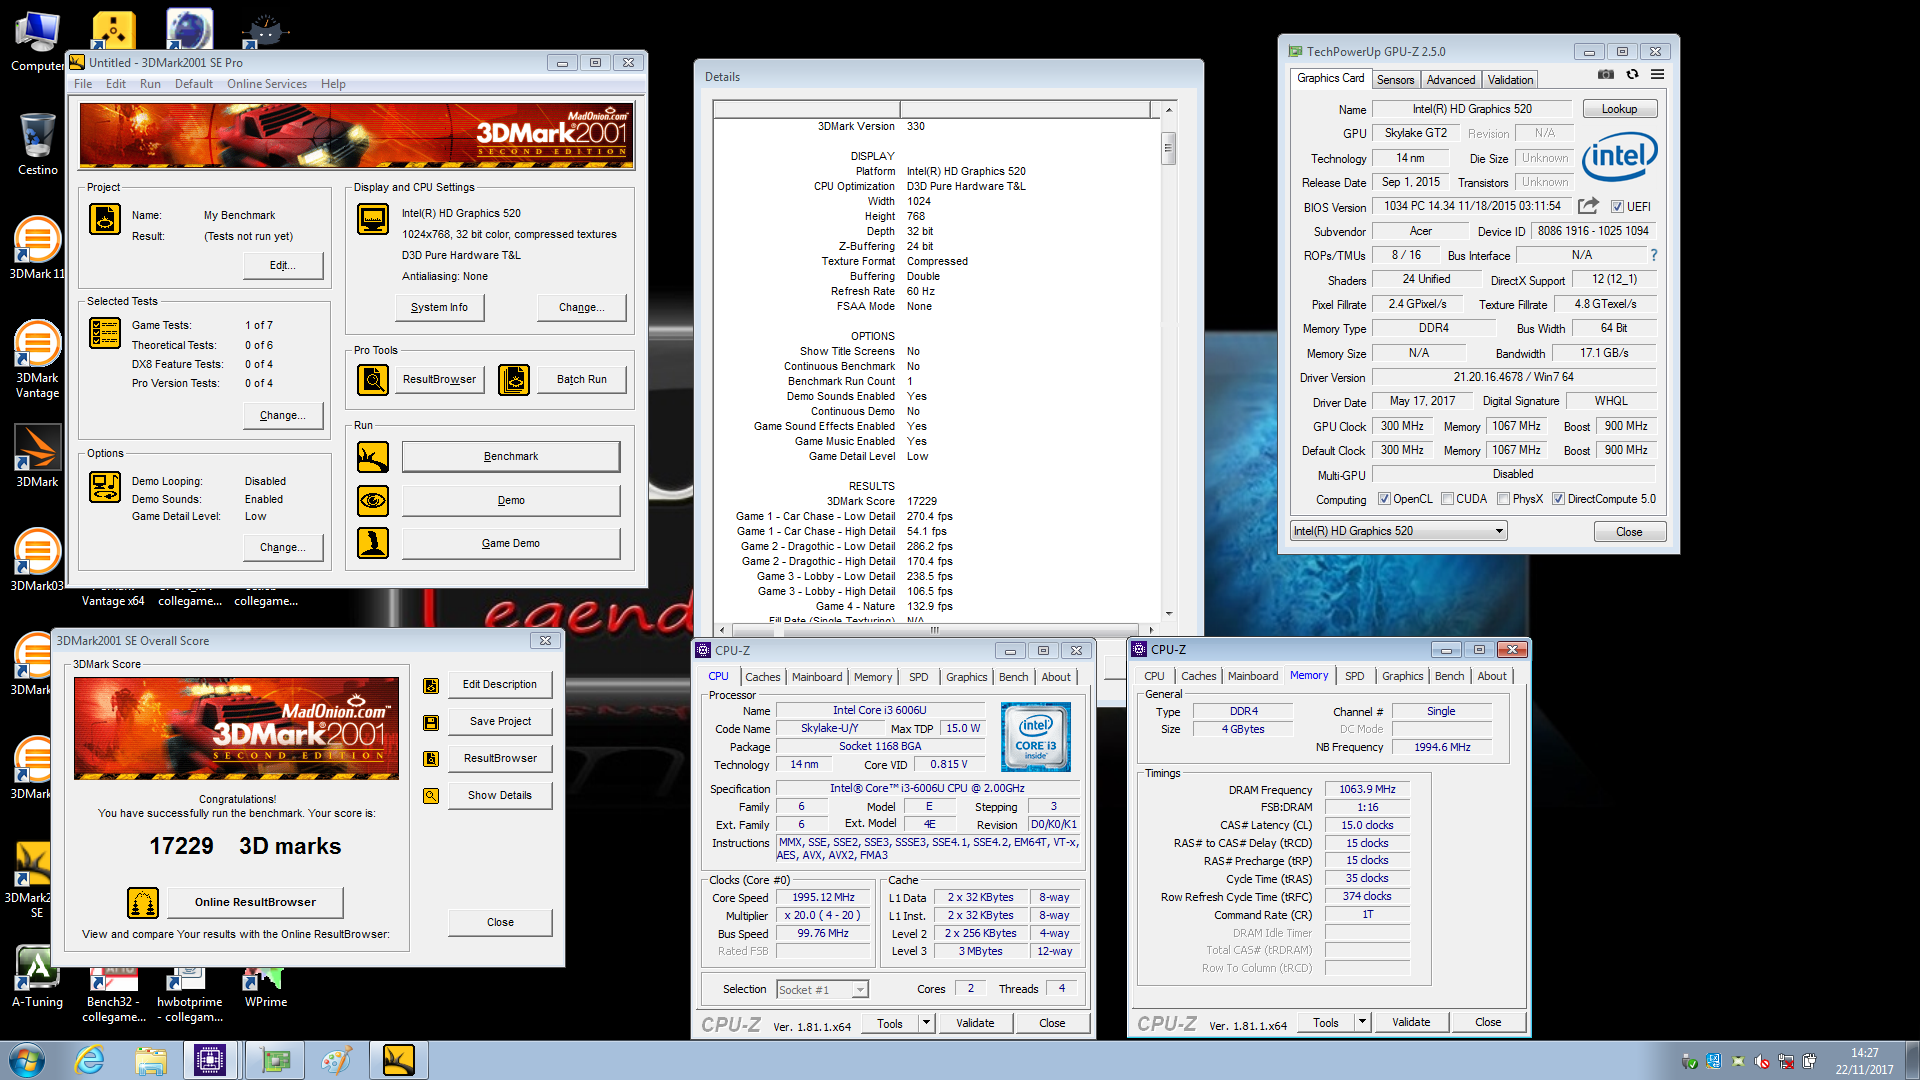Toggle the UEFI checkbox in GPU-Z
The height and width of the screenshot is (1080, 1920).
pos(1617,207)
